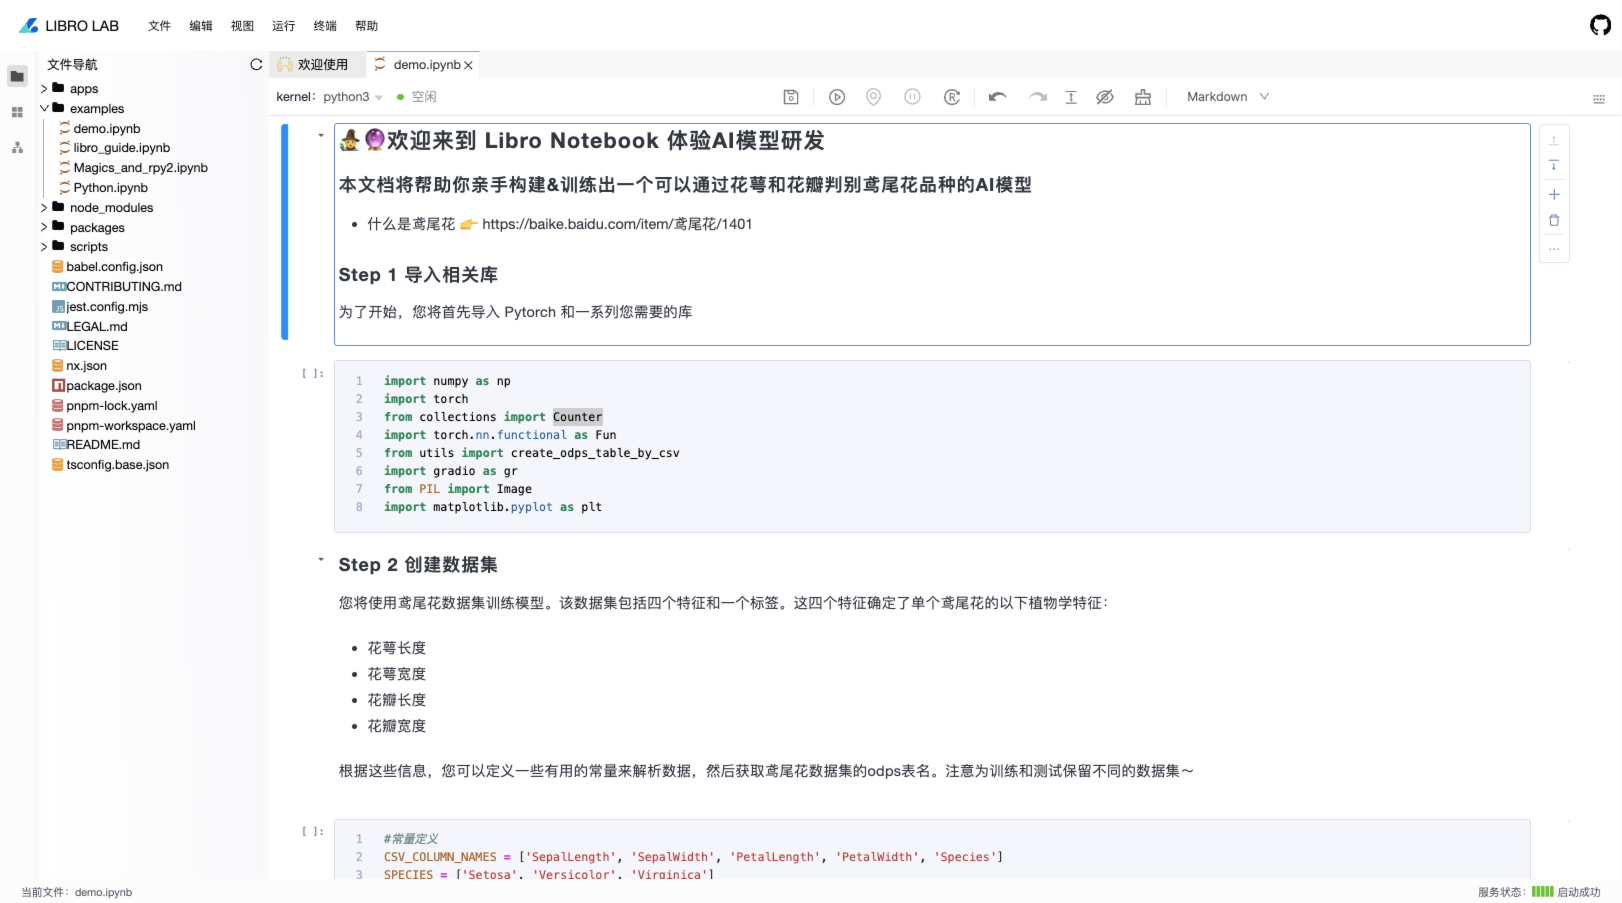Screen dimensions: 1622x903
Task: Click the CSV_COLUMN_NAMES code line
Action: [x=693, y=857]
